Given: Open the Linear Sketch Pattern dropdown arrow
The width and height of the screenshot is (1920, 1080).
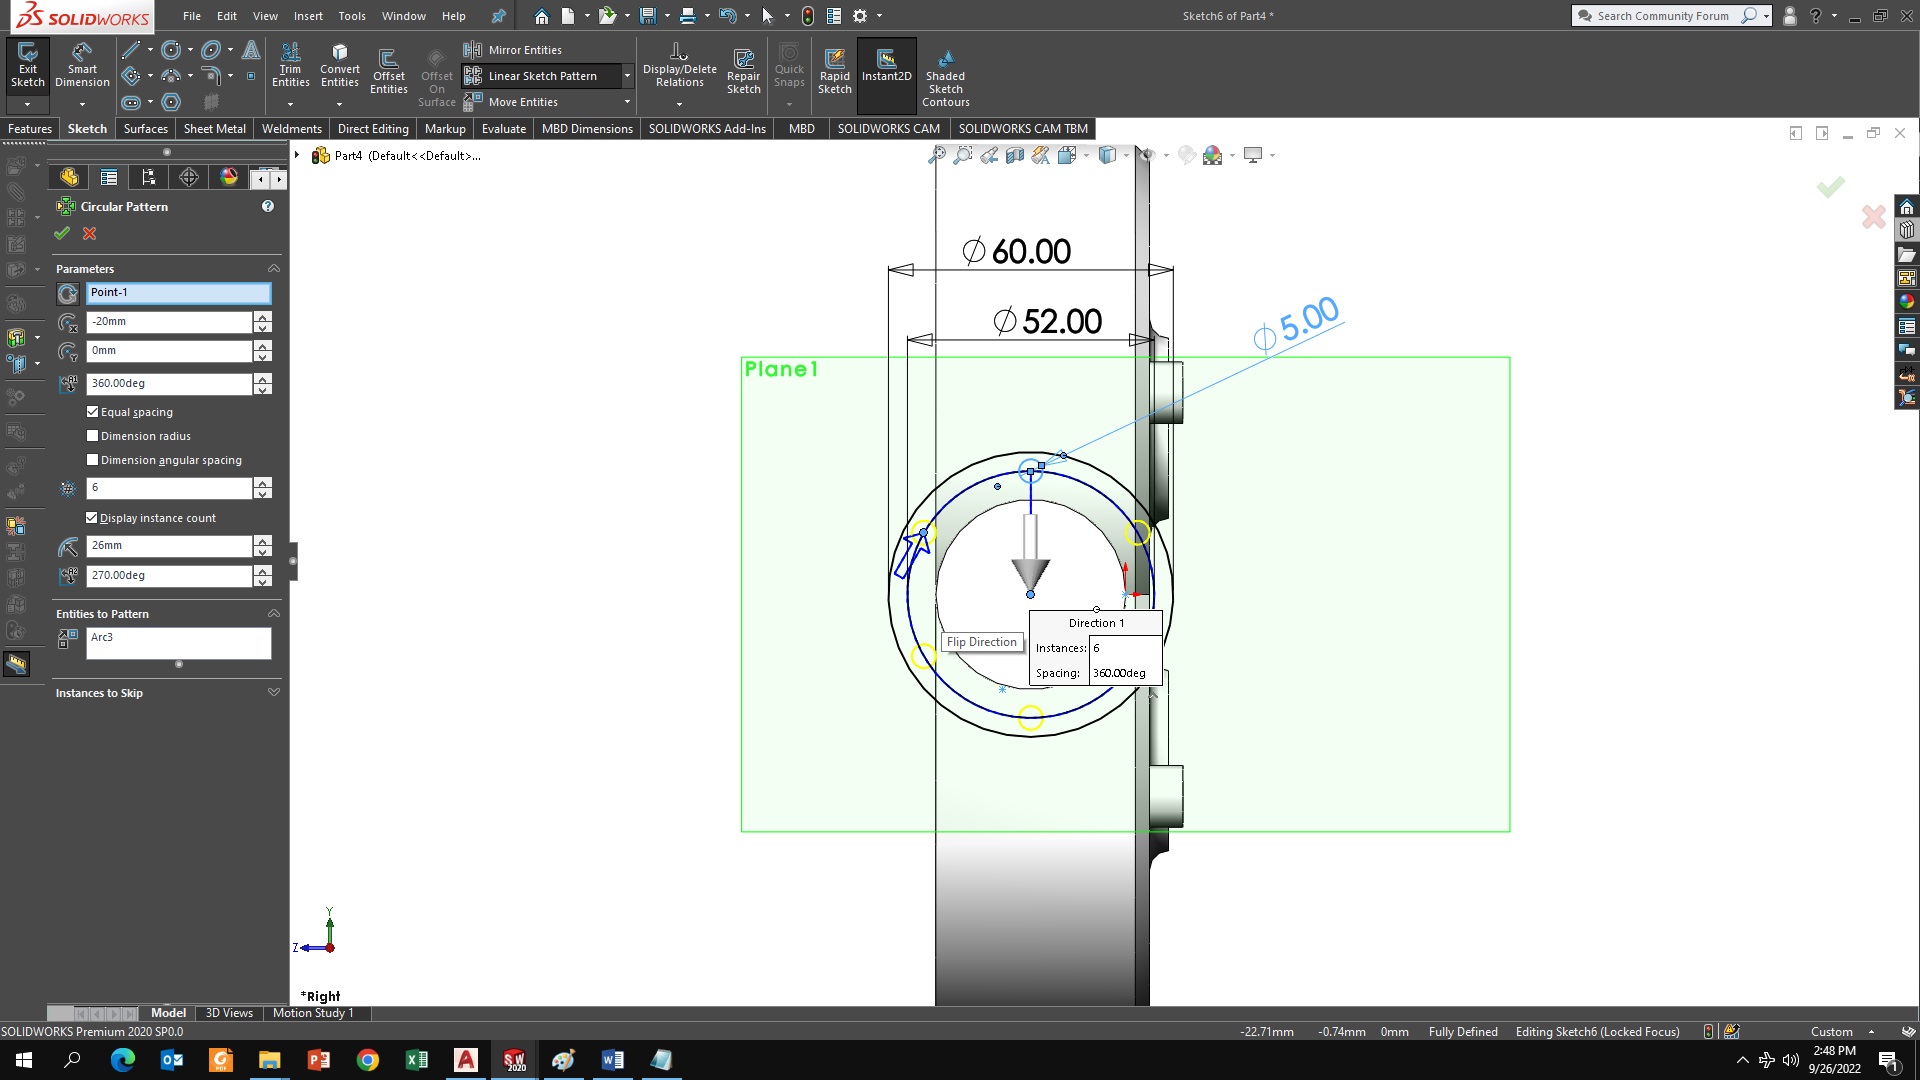Looking at the screenshot, I should click(x=627, y=76).
